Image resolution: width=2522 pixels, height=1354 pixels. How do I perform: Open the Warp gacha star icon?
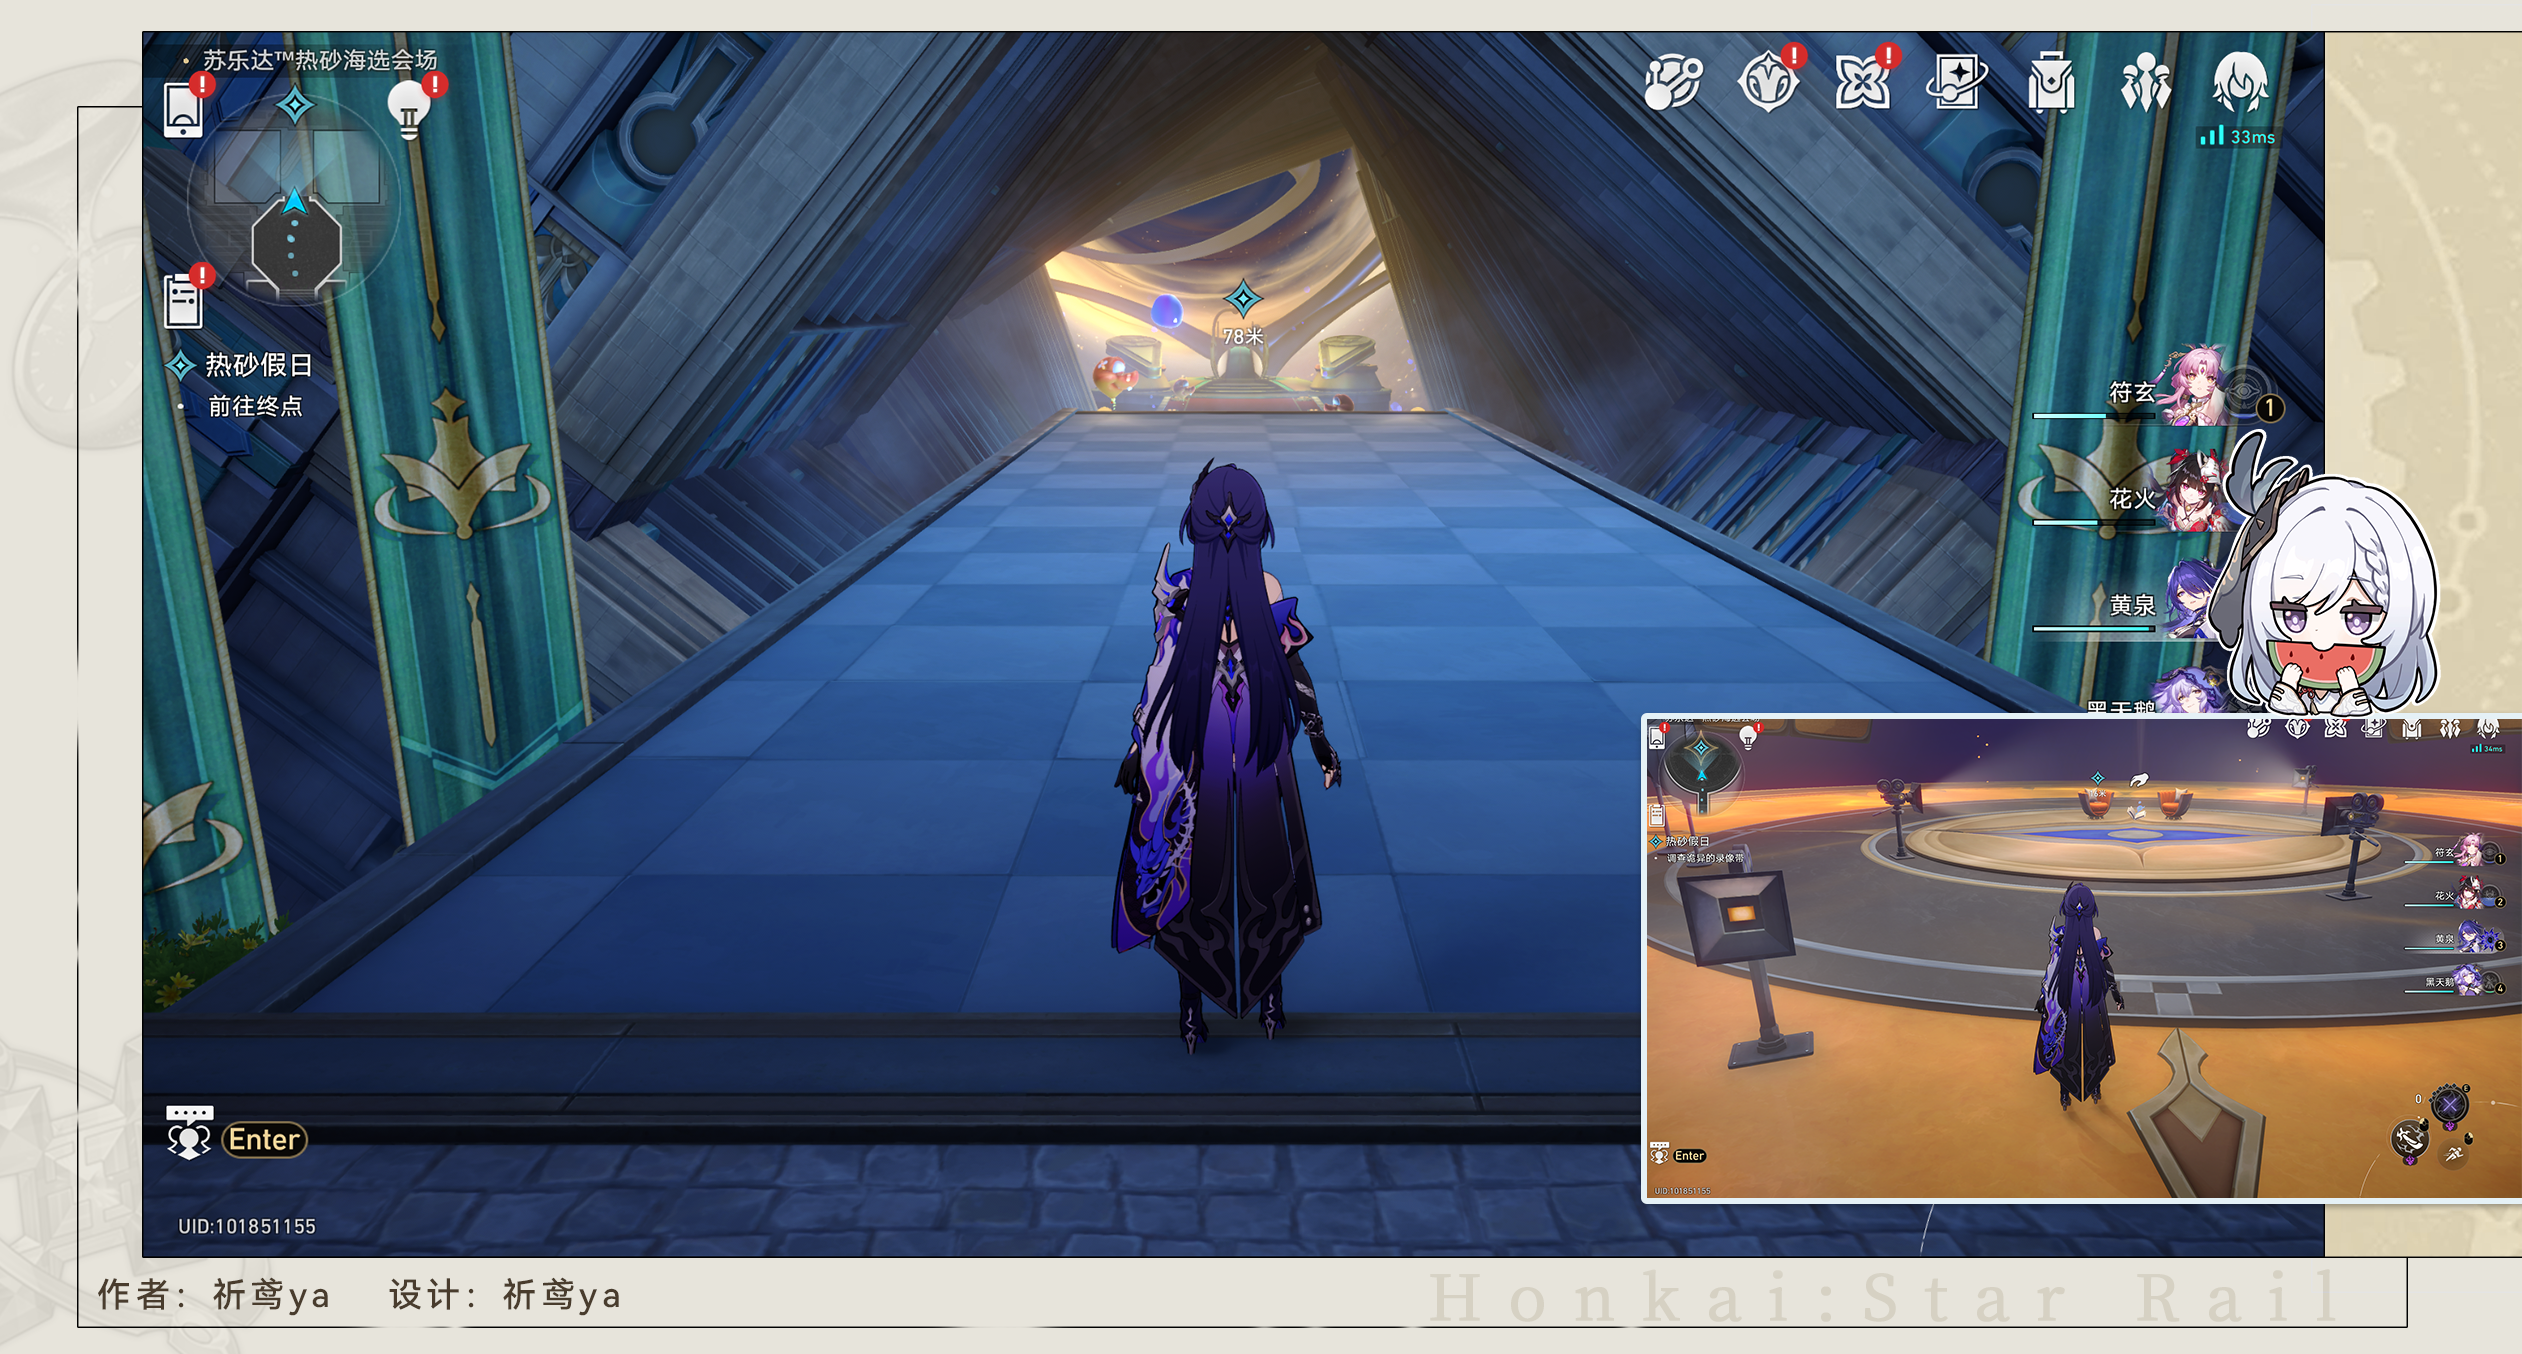1957,82
